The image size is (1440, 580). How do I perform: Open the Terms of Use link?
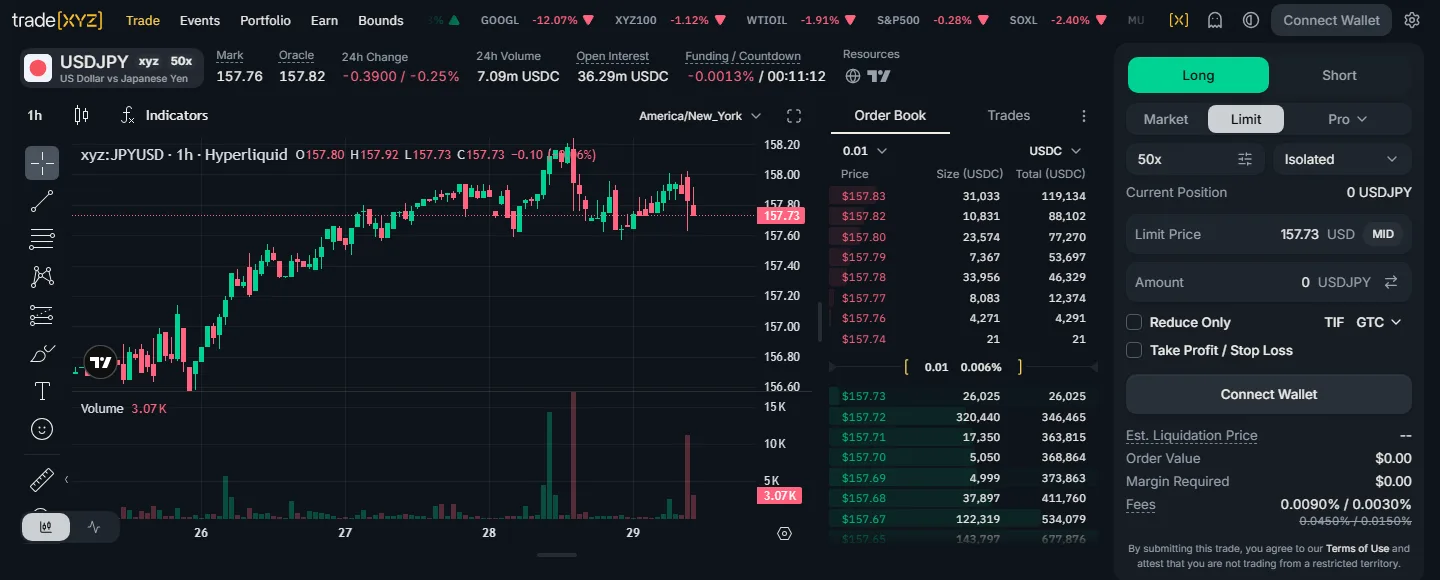1357,548
